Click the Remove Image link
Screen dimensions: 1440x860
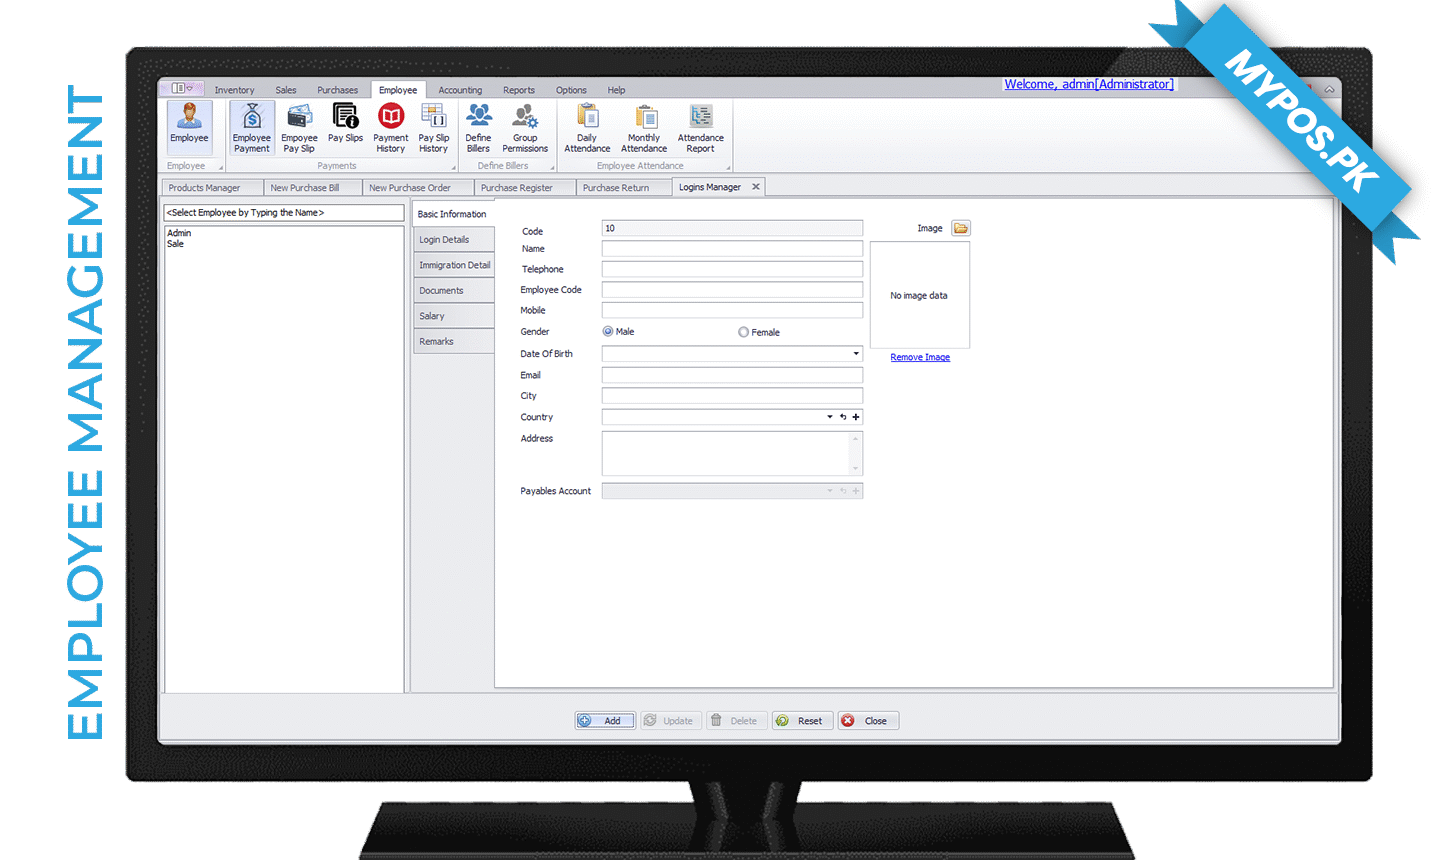[x=920, y=357]
